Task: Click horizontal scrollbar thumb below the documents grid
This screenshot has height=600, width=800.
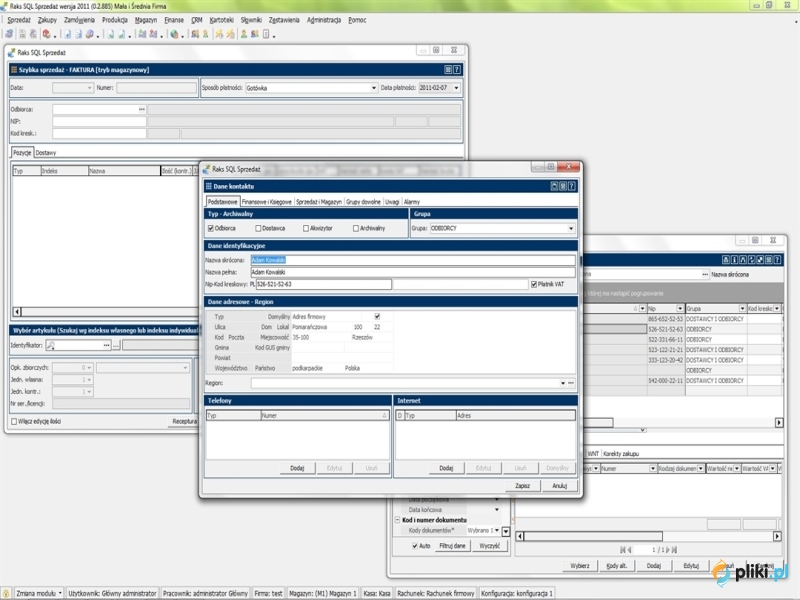Action: (593, 536)
